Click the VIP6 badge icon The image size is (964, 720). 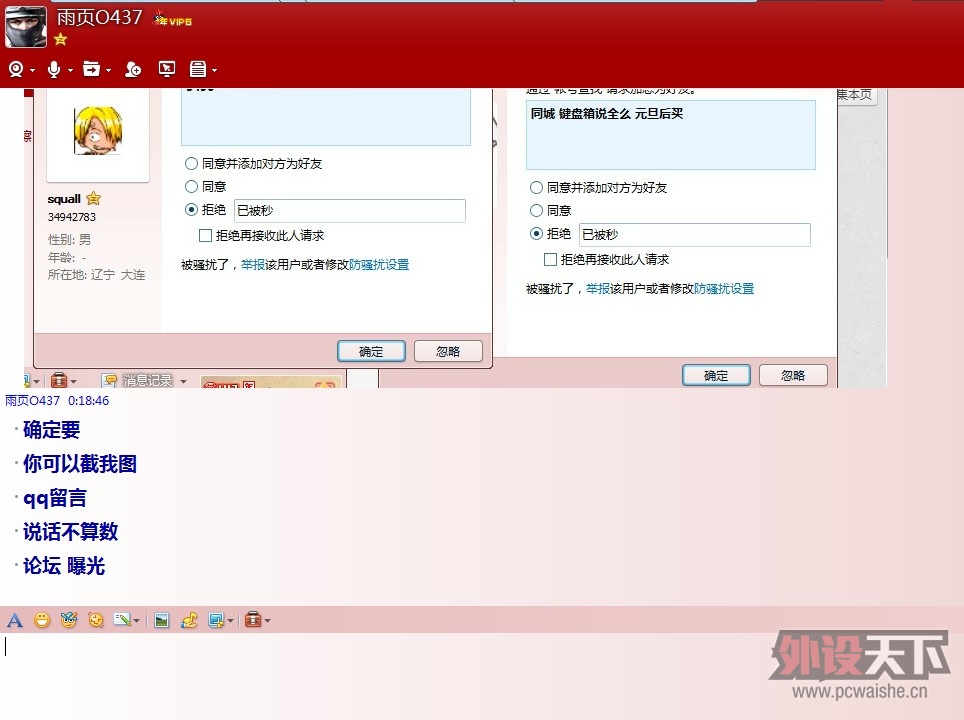click(173, 19)
